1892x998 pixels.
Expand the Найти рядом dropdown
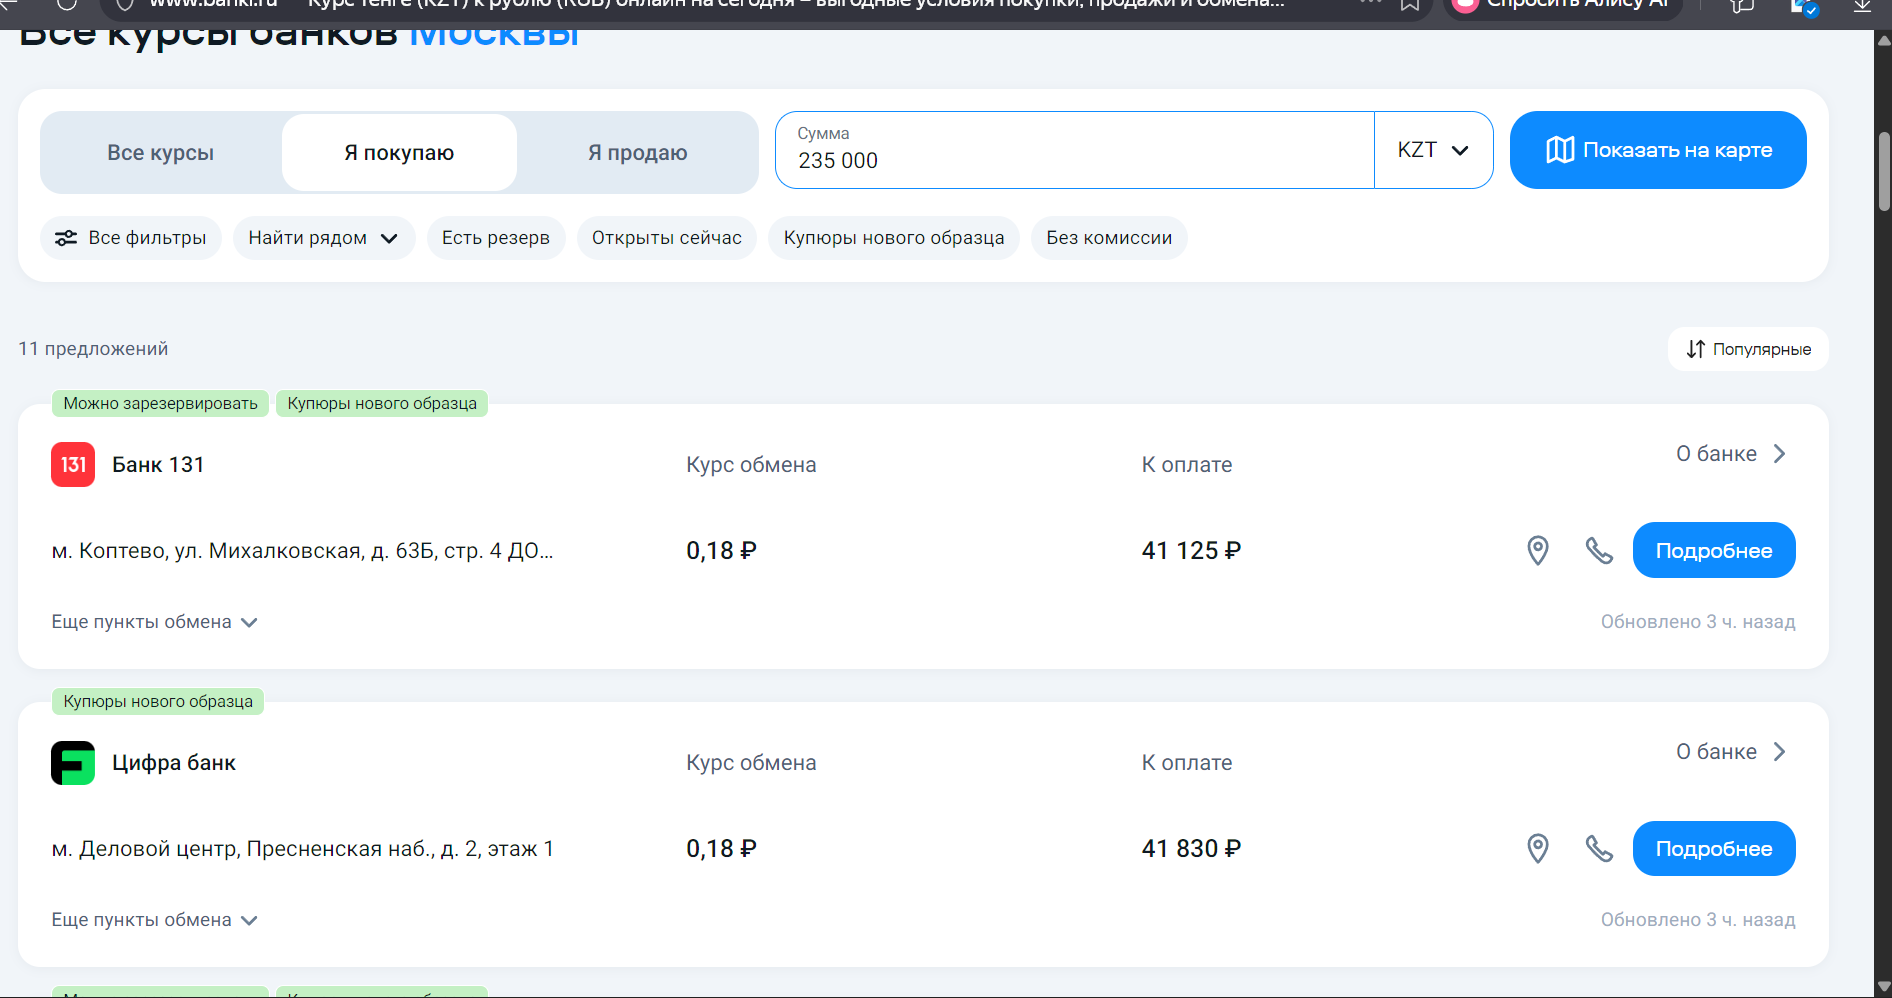click(324, 238)
